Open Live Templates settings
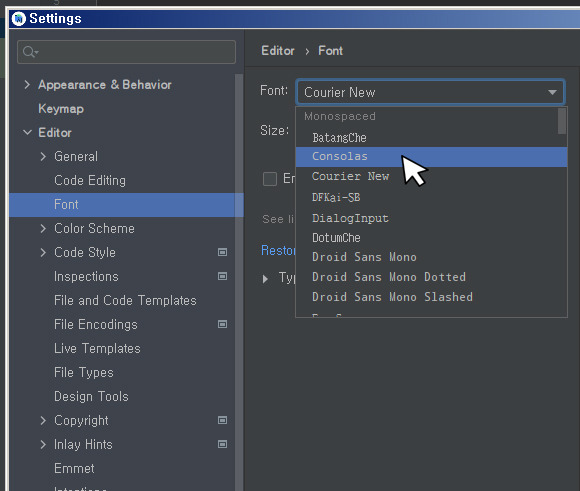This screenshot has height=491, width=580. 97,349
